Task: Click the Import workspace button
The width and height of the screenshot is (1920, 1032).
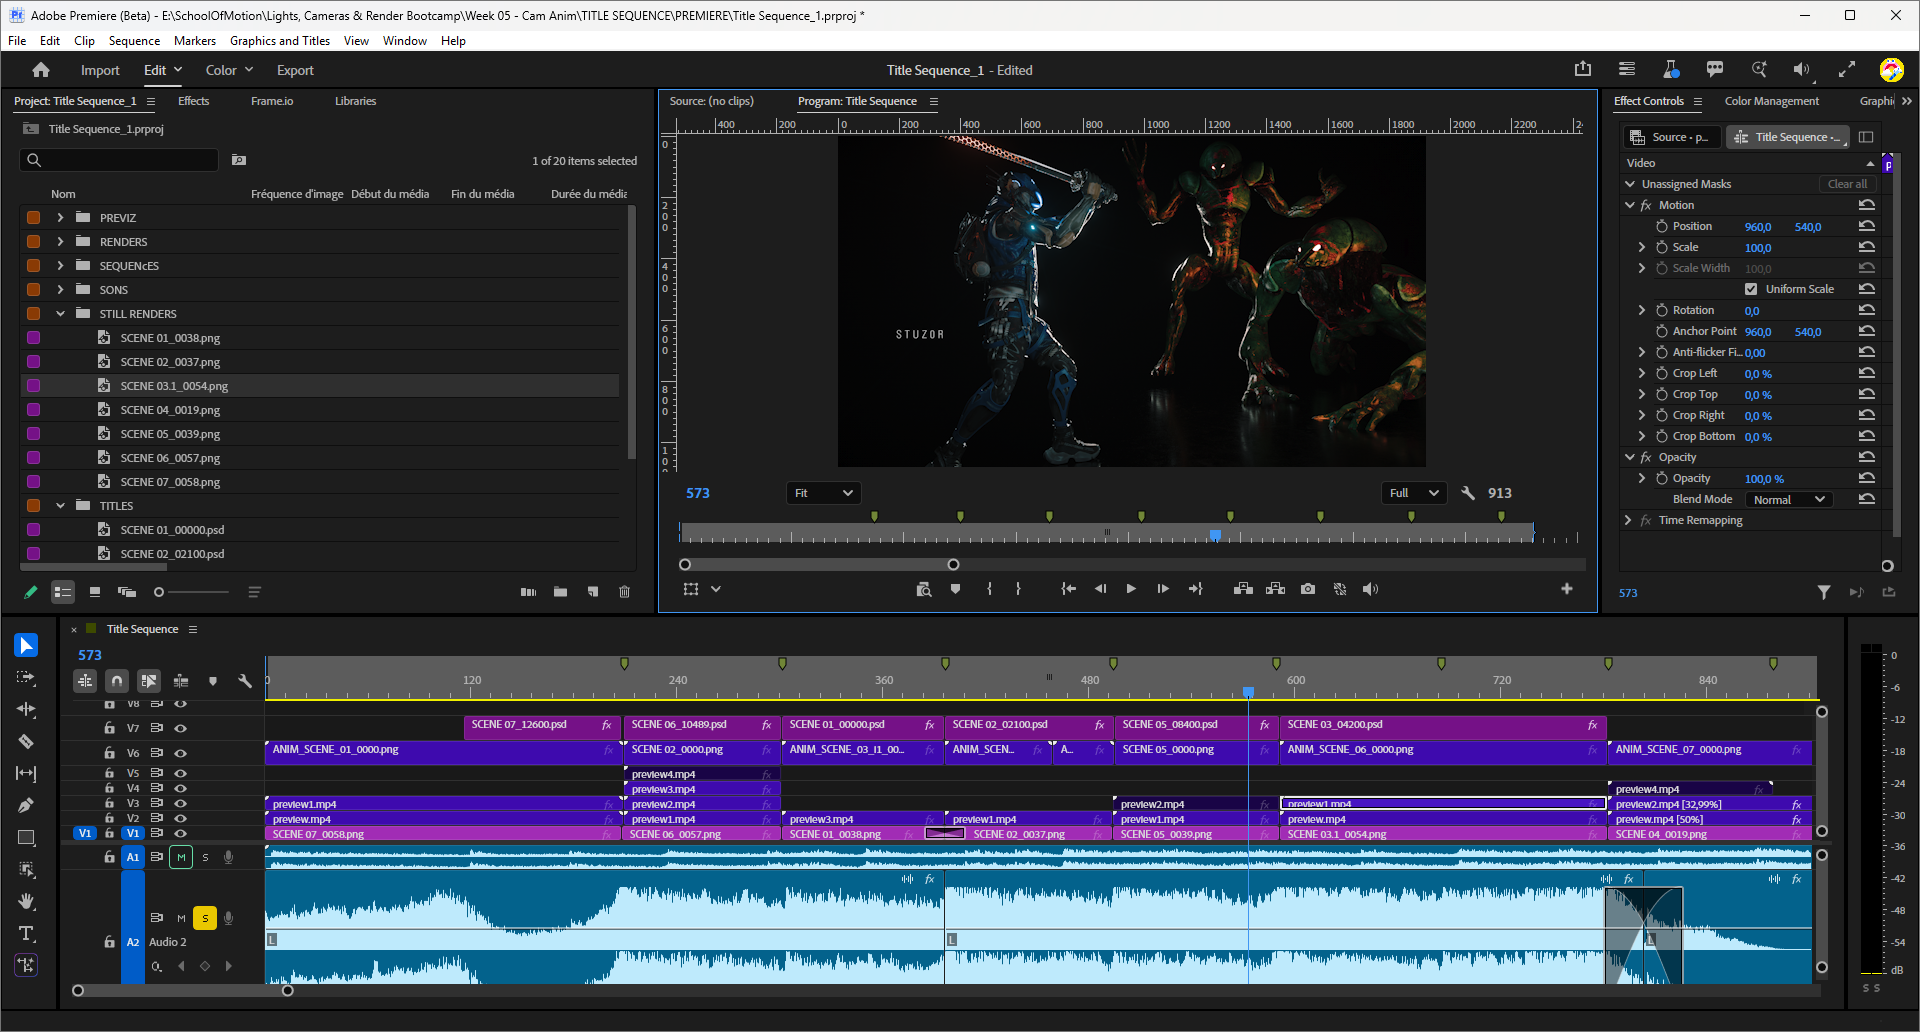Action: point(100,70)
